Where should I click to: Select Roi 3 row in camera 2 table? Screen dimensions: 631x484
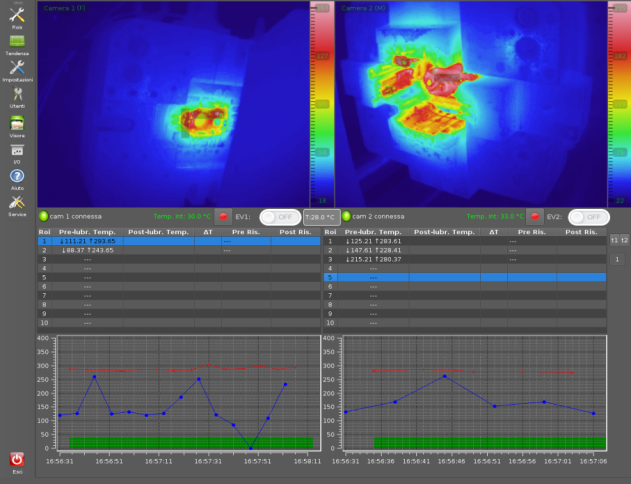465,259
